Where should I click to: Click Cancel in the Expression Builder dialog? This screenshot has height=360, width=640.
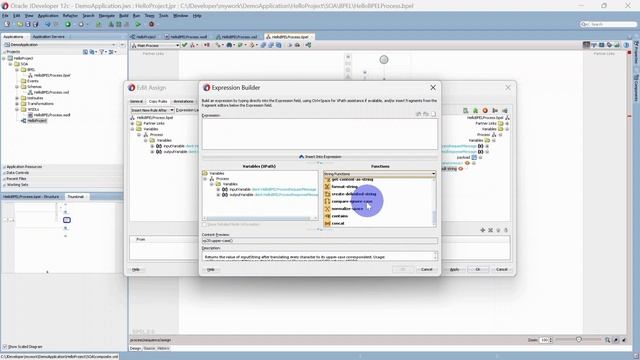(x=426, y=269)
